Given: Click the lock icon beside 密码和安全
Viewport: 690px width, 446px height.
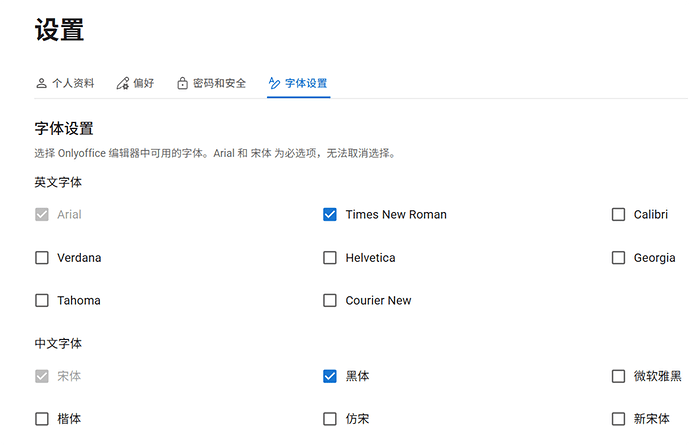Looking at the screenshot, I should (182, 83).
